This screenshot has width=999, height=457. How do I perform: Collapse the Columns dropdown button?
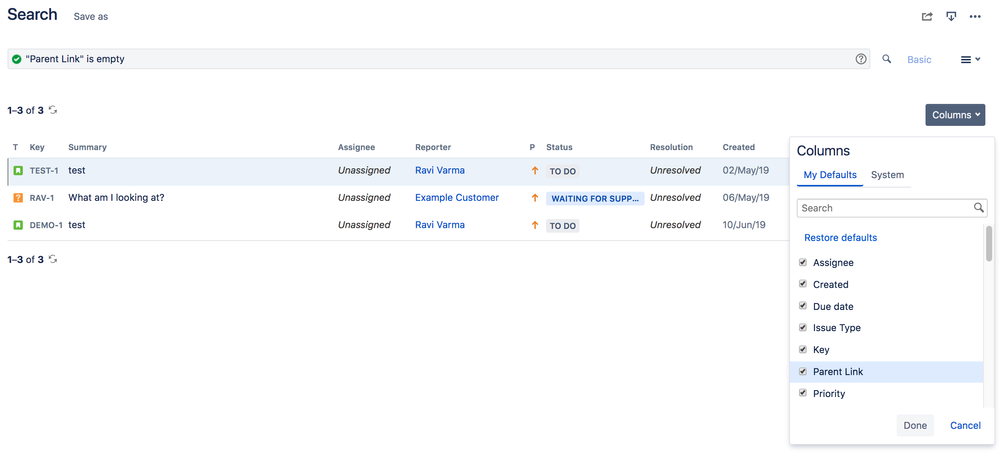[955, 115]
